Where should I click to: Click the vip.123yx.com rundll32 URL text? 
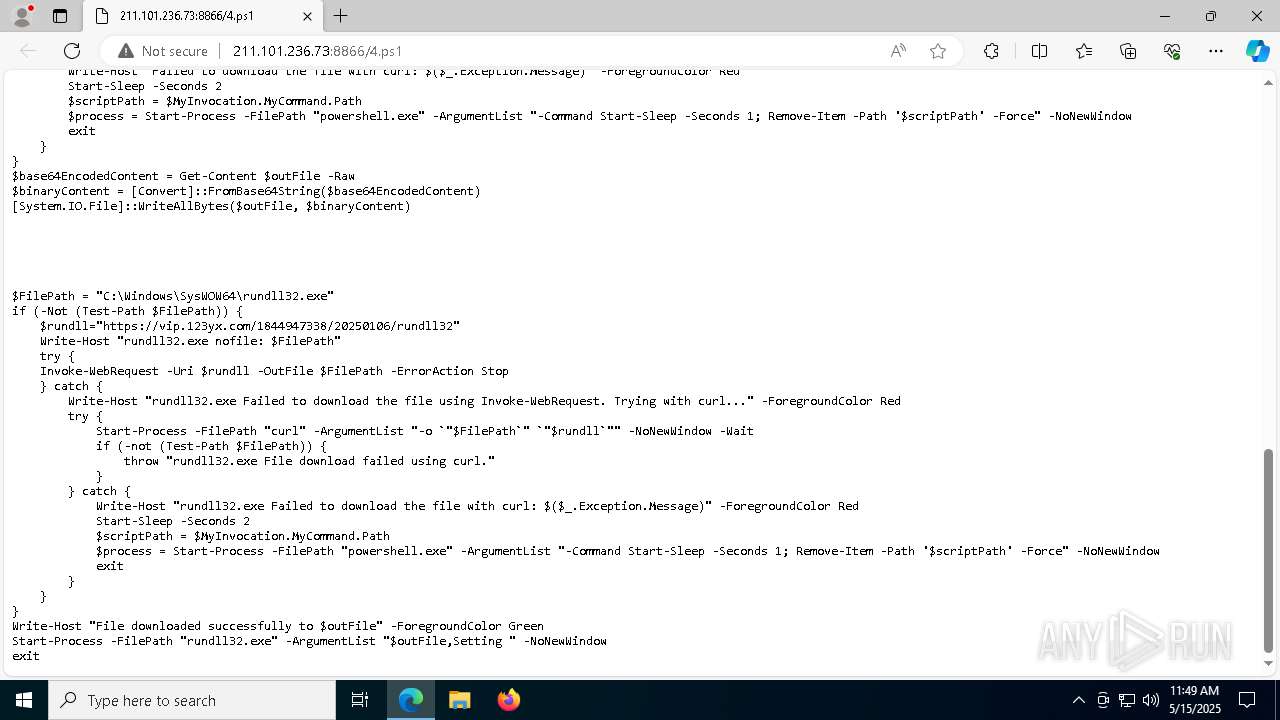pyautogui.click(x=281, y=326)
